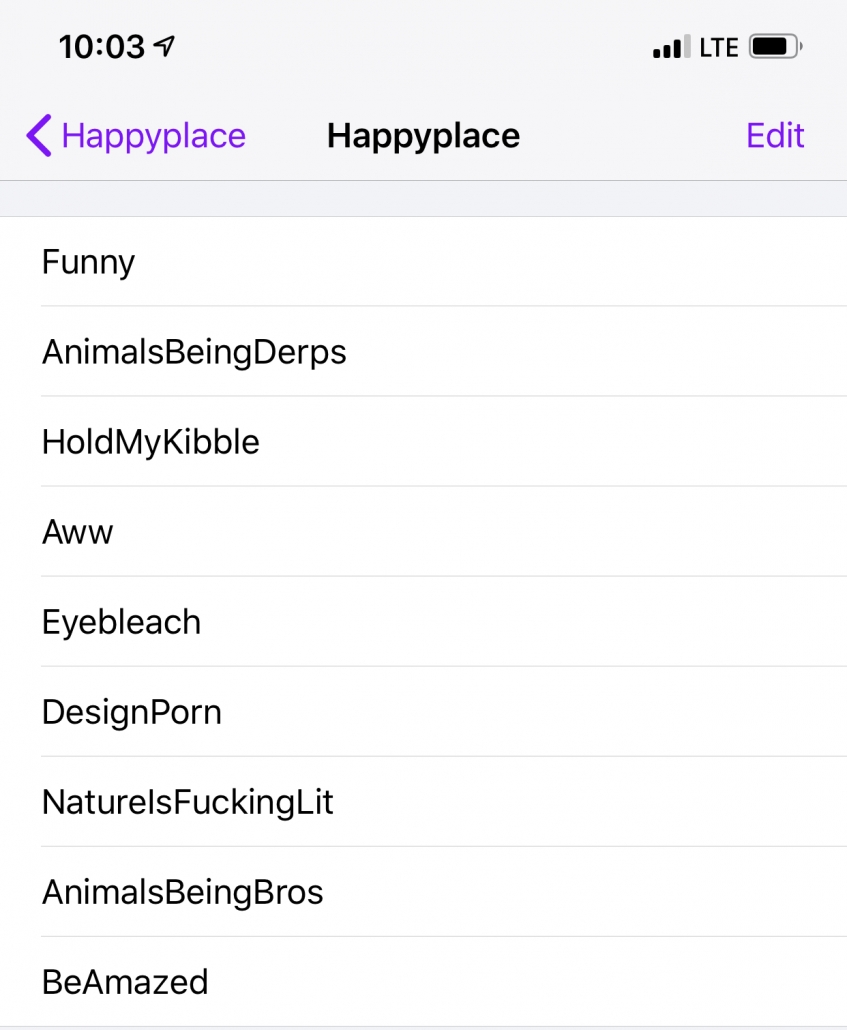Tap the location arrow icon in status bar
This screenshot has width=847, height=1030.
(x=164, y=46)
